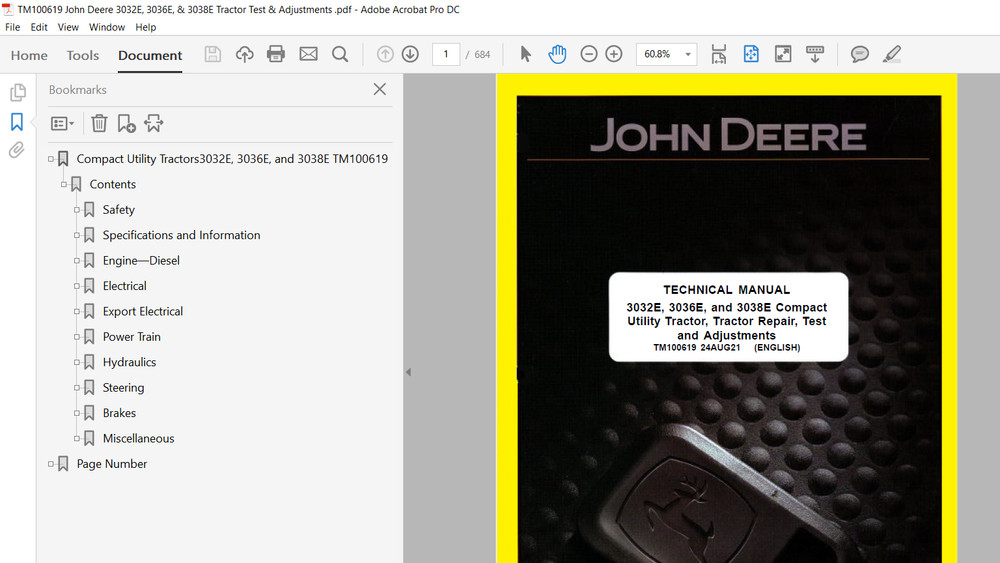This screenshot has height=563, width=1000.
Task: Open the Window menu
Action: pos(107,27)
